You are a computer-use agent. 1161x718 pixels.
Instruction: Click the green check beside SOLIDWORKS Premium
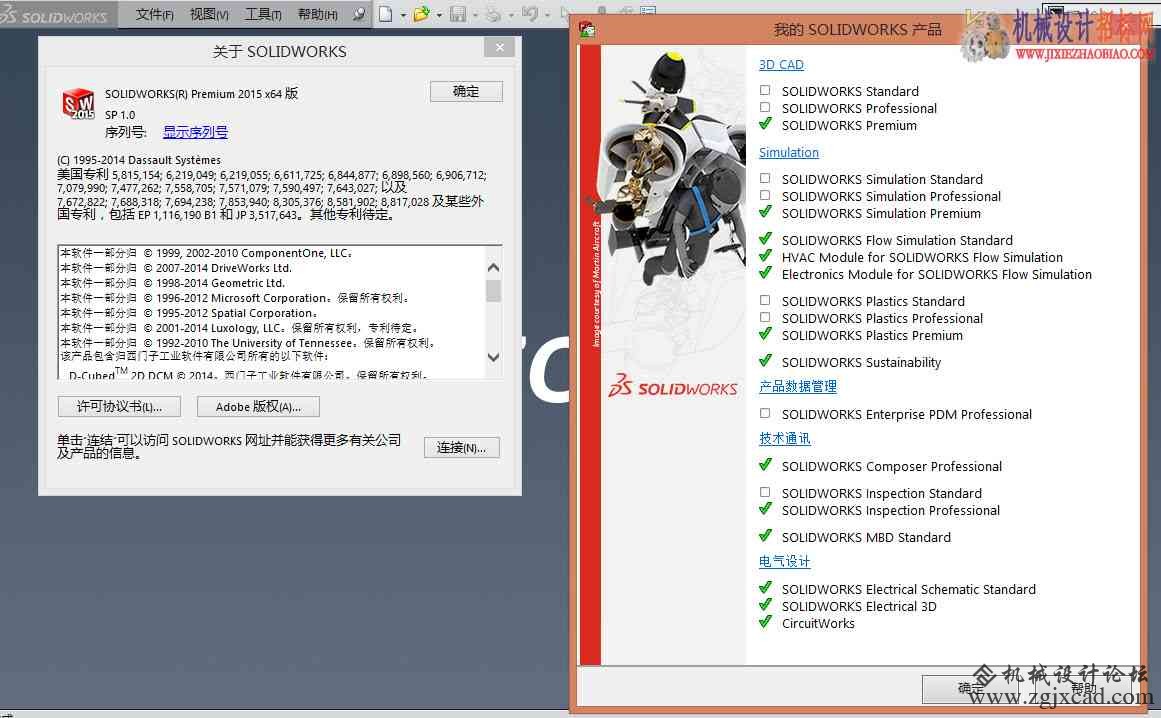coord(766,124)
